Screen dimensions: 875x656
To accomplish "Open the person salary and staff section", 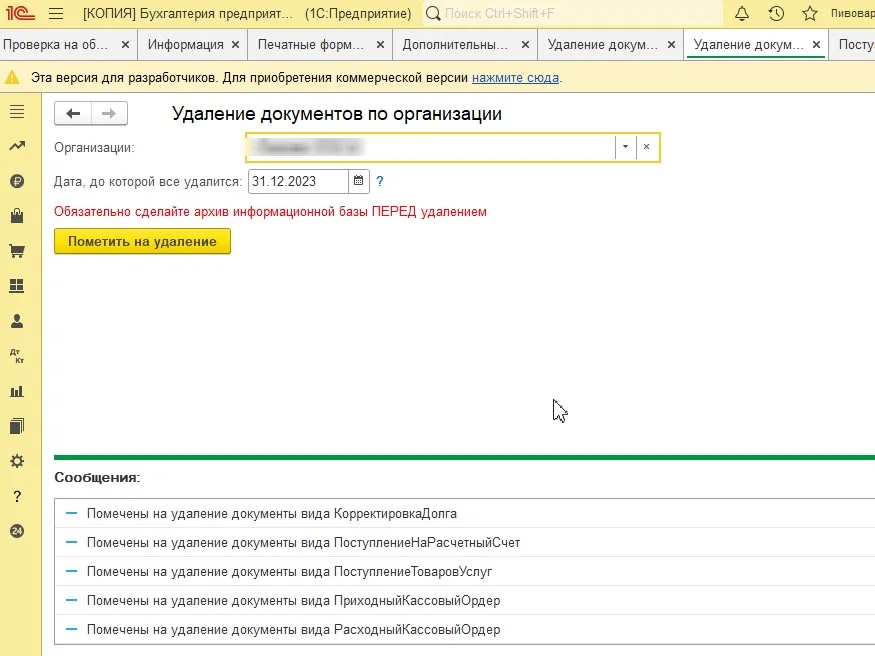I will 17,321.
